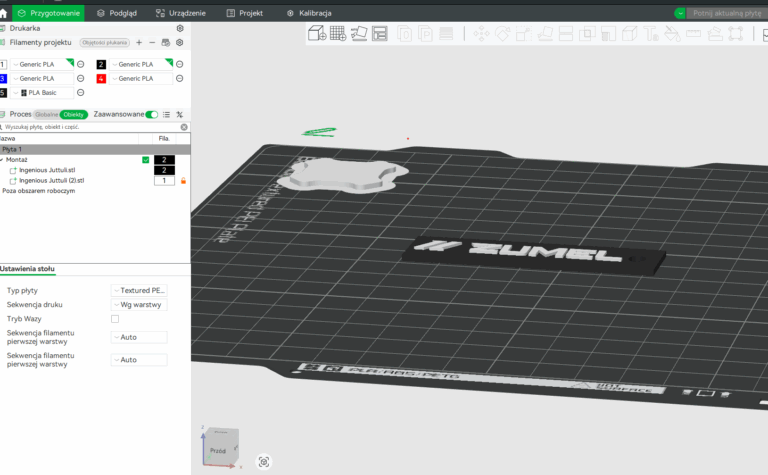Screen dimensions: 768x475
Task: Open Typ płyty Textured PEI dropdown
Action: point(139,290)
